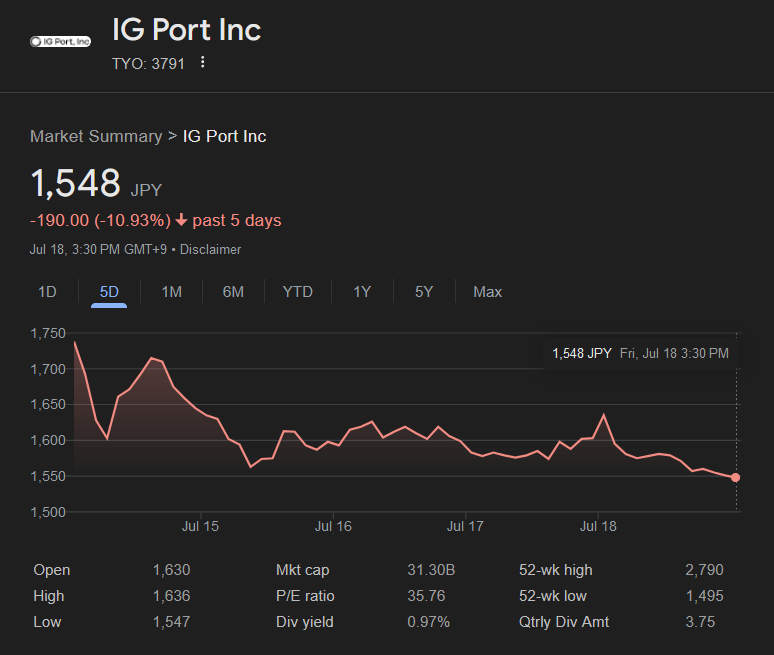Screen dimensions: 774x655
Task: Click the 1,550 y-axis label
Action: point(48,476)
